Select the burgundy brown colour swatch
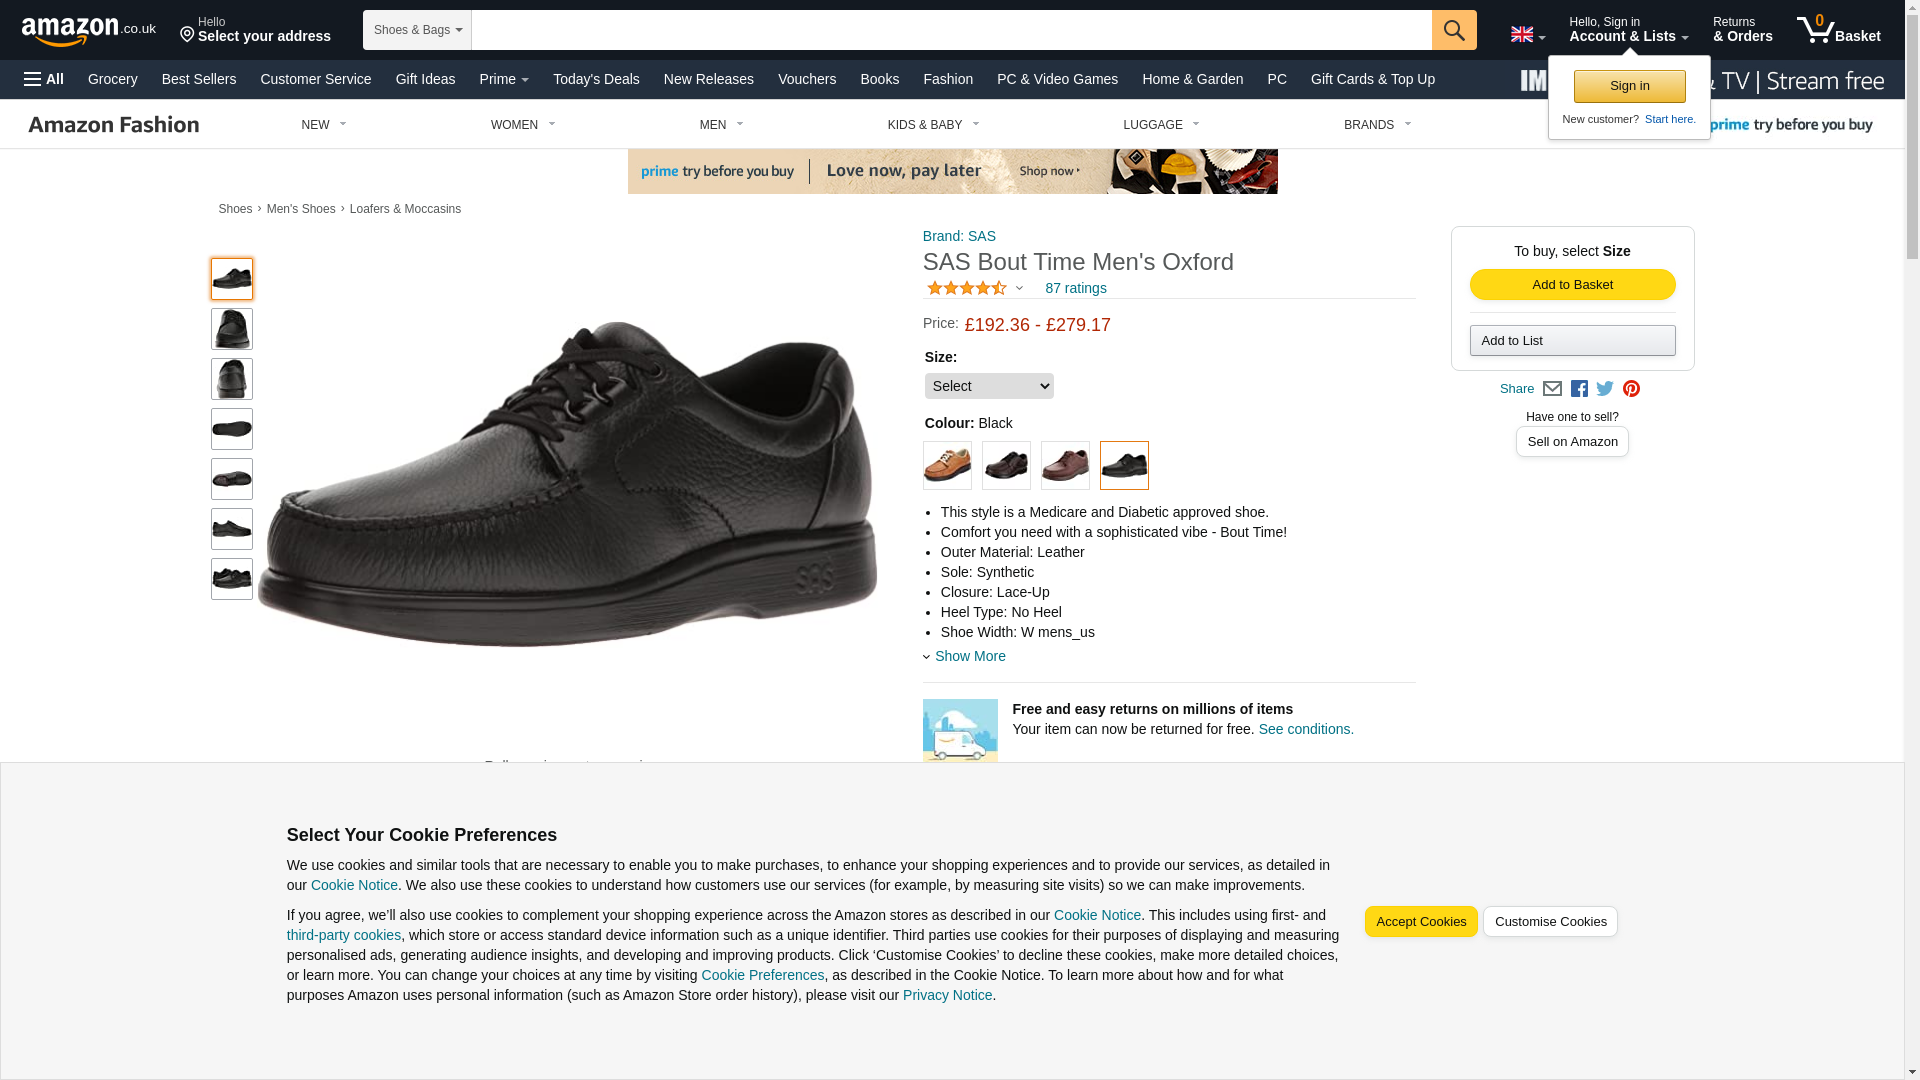The height and width of the screenshot is (1080, 1920). 1065,466
